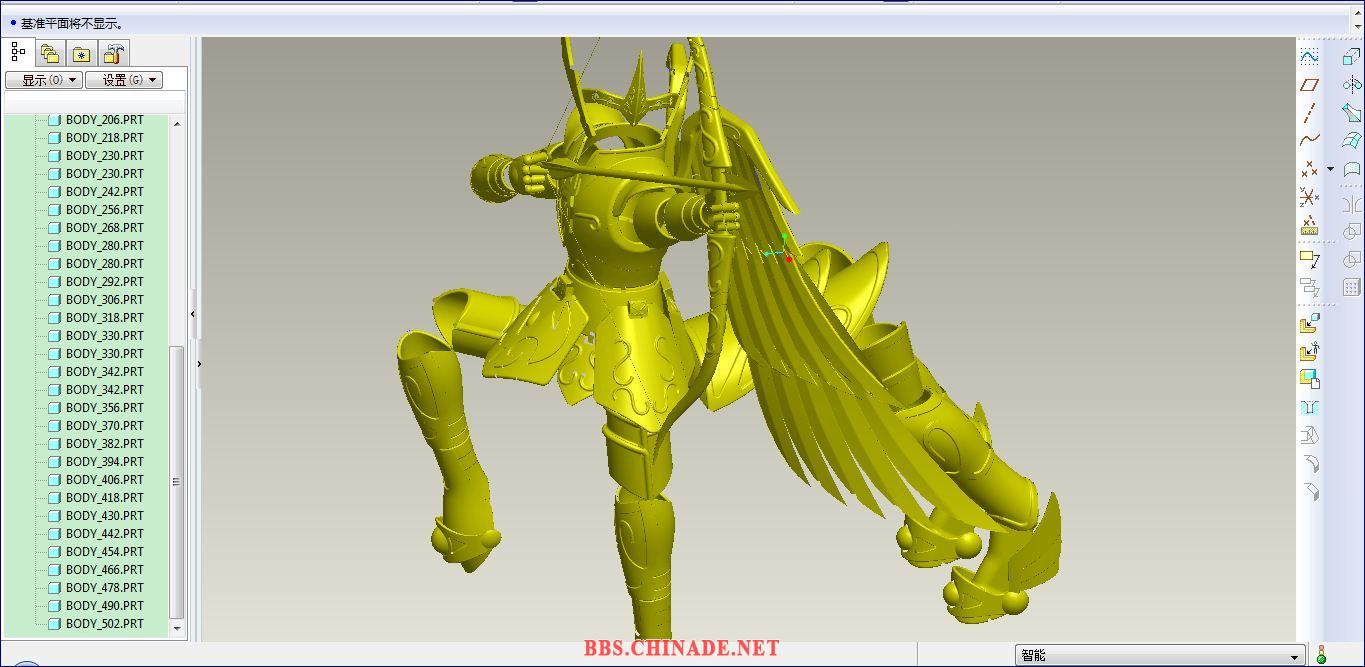Select the grayed Pattern tool icon
This screenshot has height=667, width=1365.
coord(1351,288)
